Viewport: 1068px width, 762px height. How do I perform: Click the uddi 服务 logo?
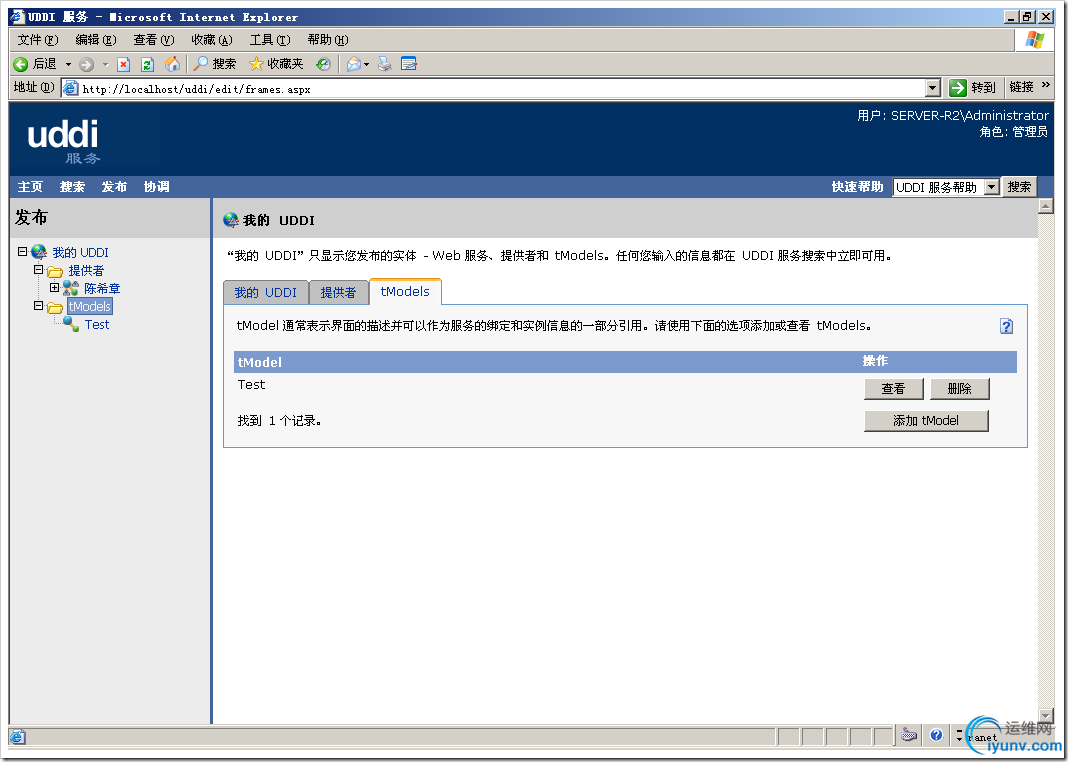63,142
